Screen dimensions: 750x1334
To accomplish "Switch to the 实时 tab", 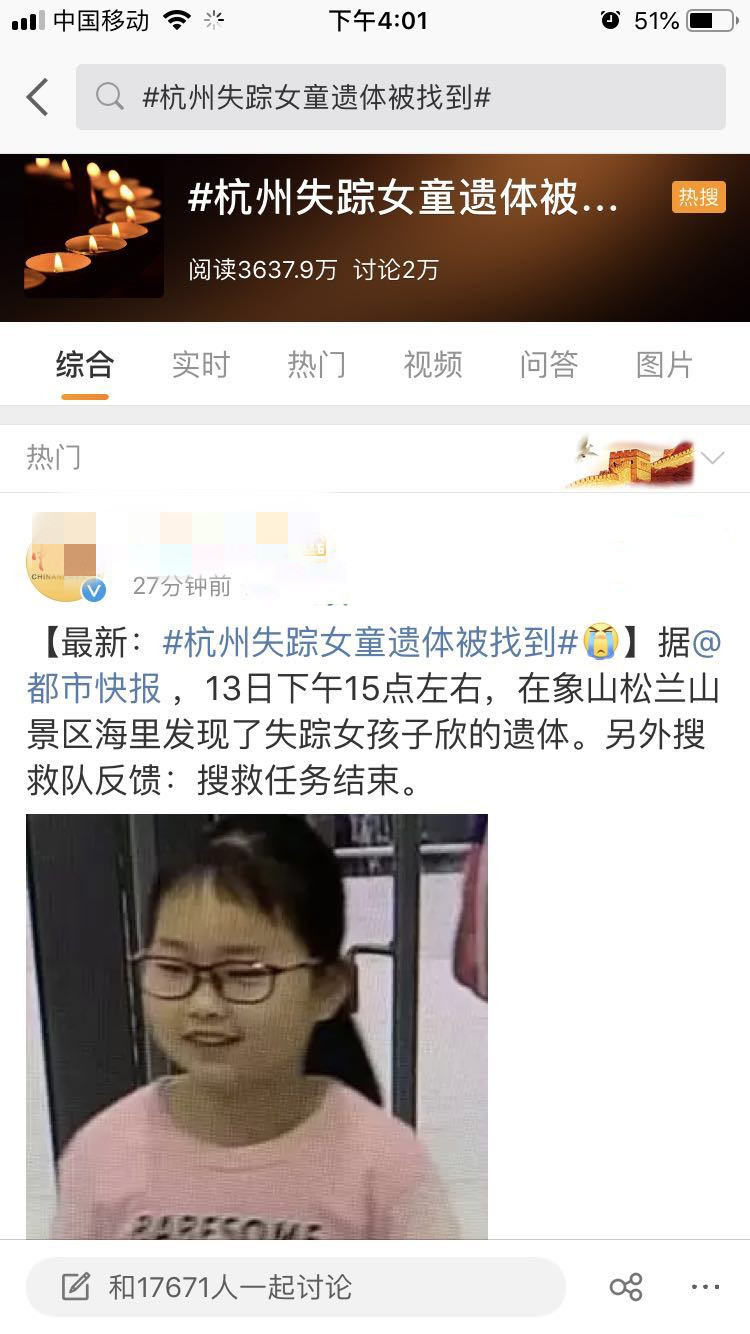I will coord(200,365).
